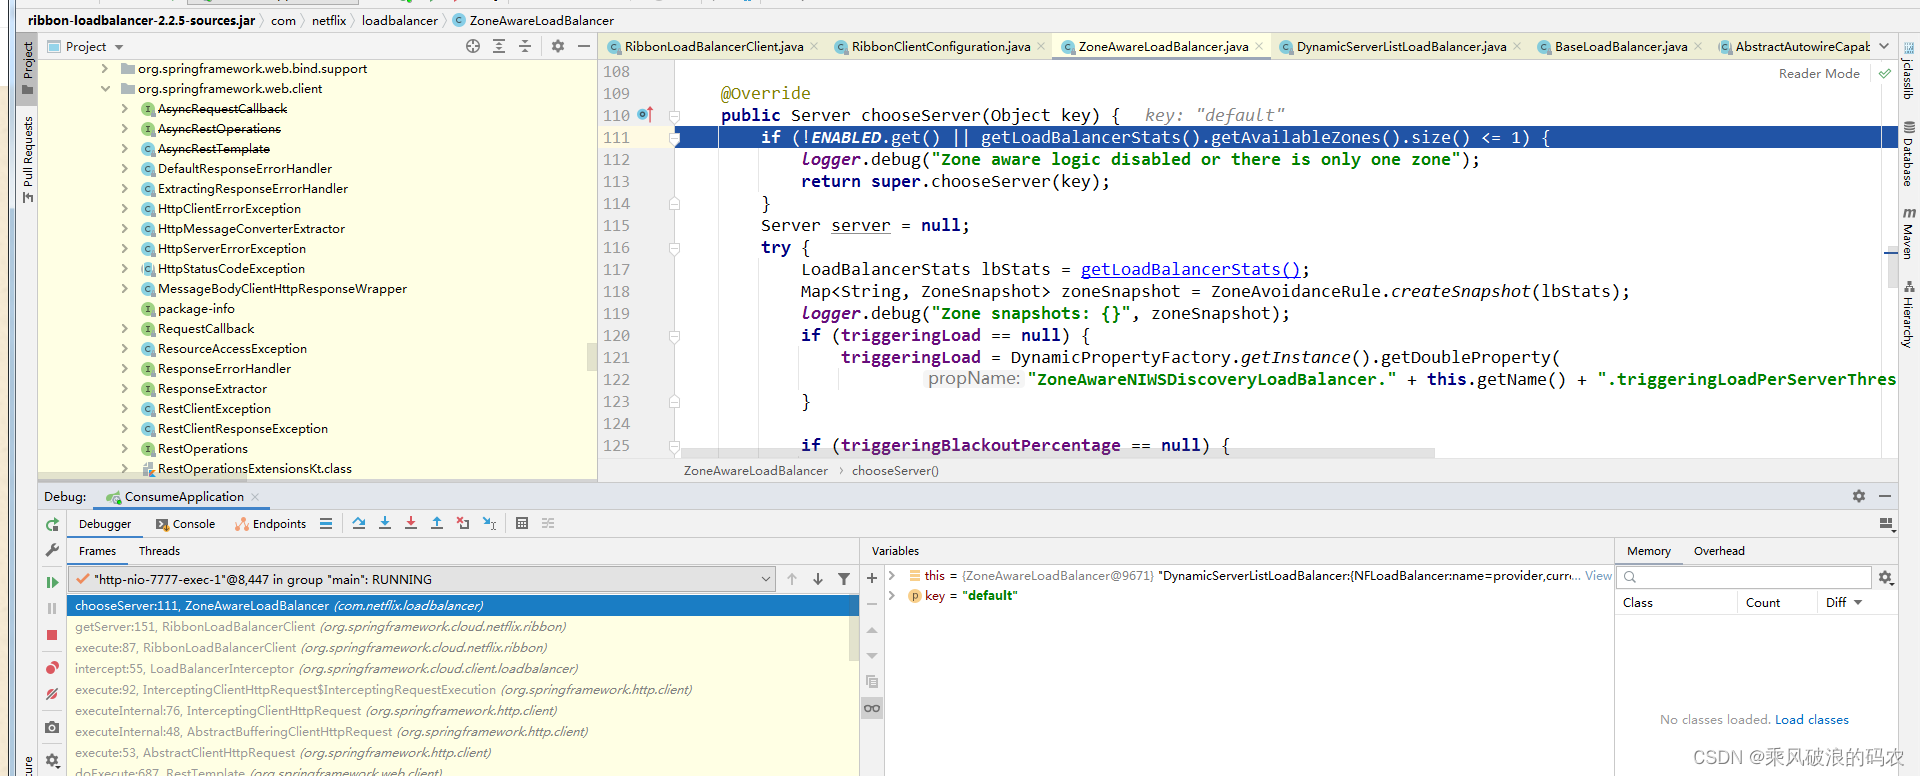This screenshot has width=1920, height=776.
Task: Click the memory class search field
Action: (x=1745, y=577)
